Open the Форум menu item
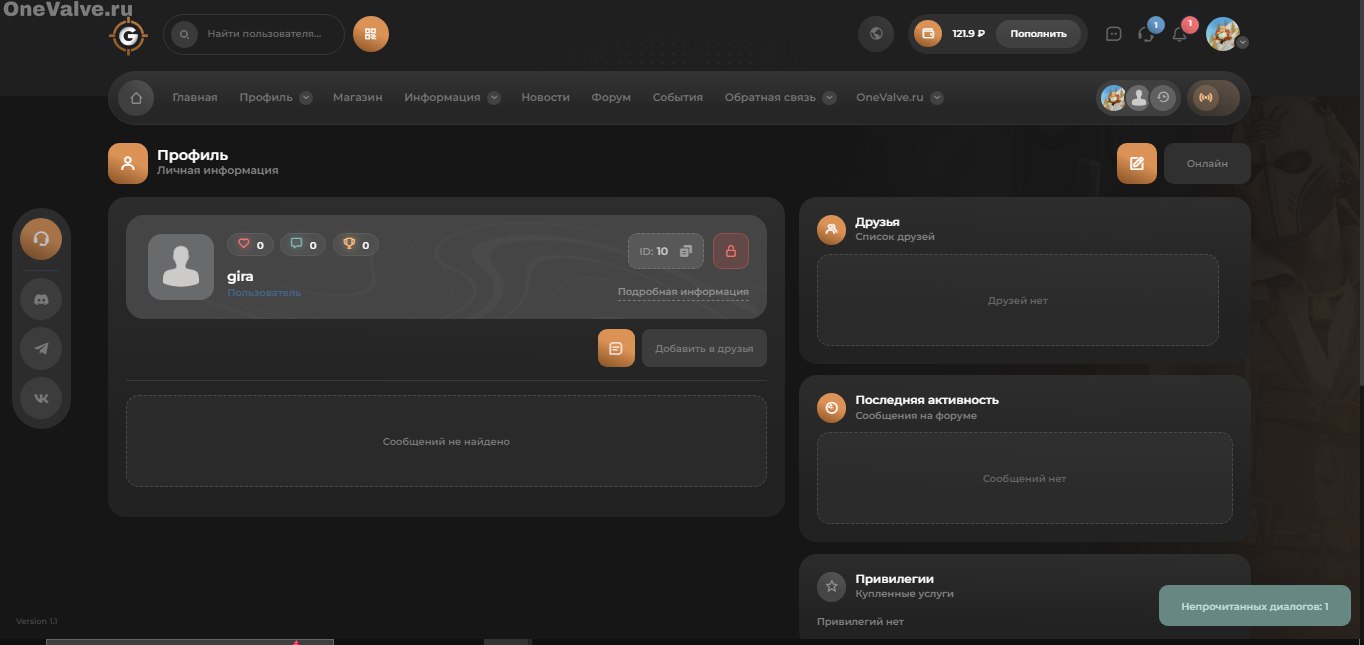 coord(610,98)
